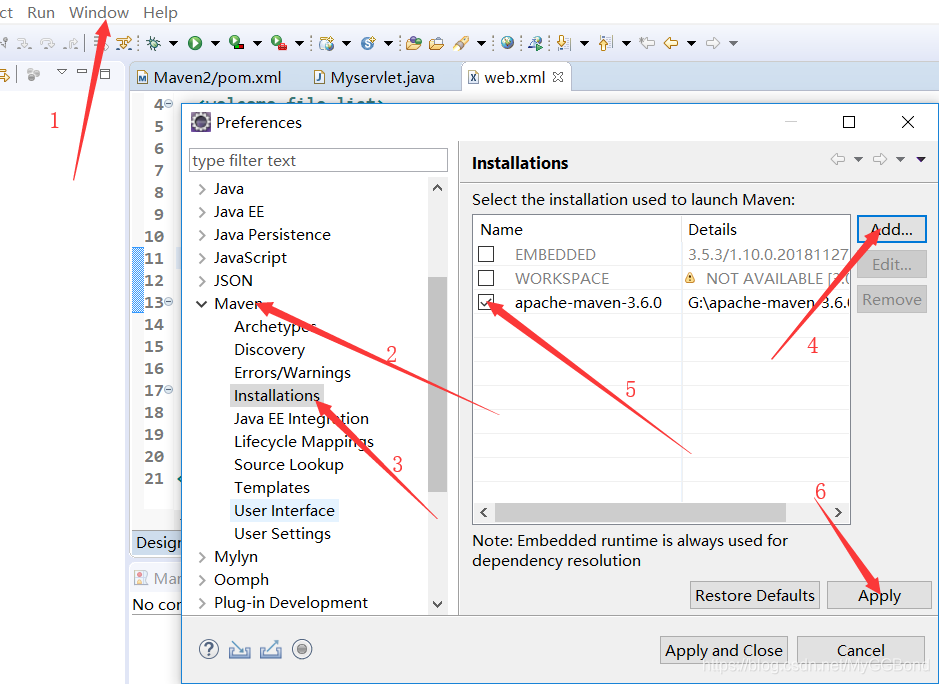This screenshot has height=684, width=939.
Task: Open the Debug button dropdown arrow
Action: (173, 43)
